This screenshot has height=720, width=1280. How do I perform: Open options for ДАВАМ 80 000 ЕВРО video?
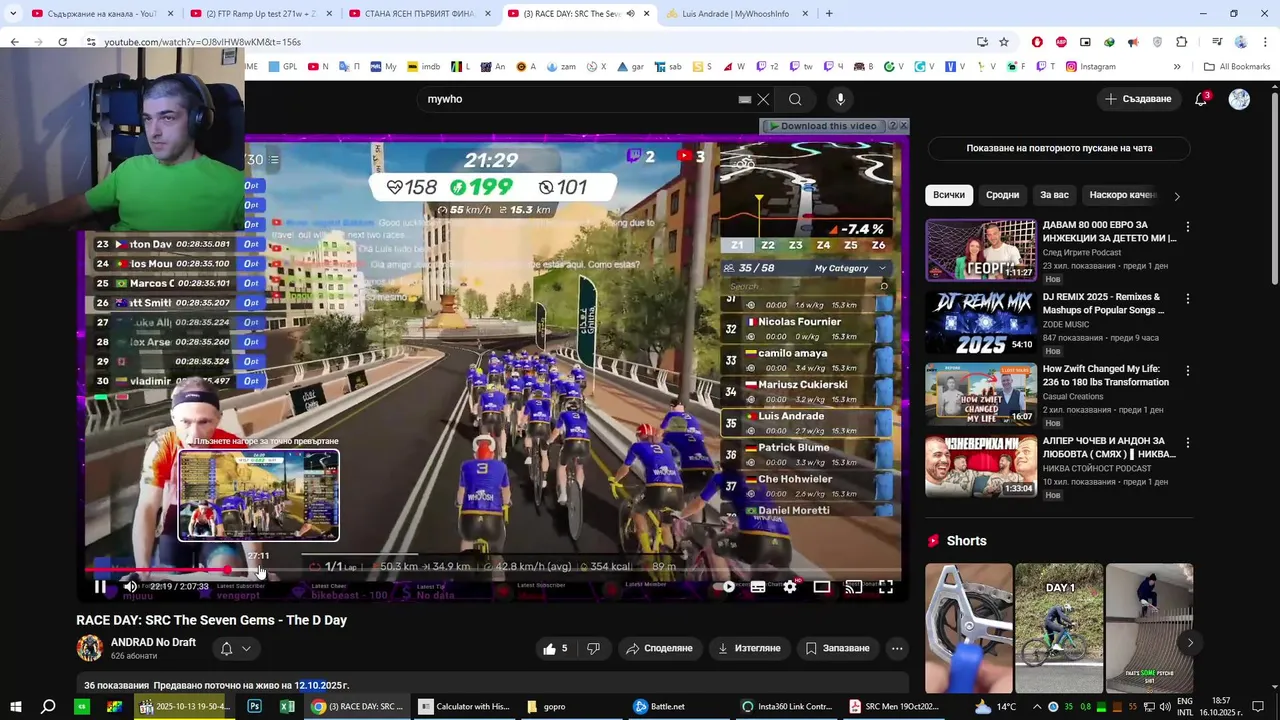pyautogui.click(x=1188, y=227)
